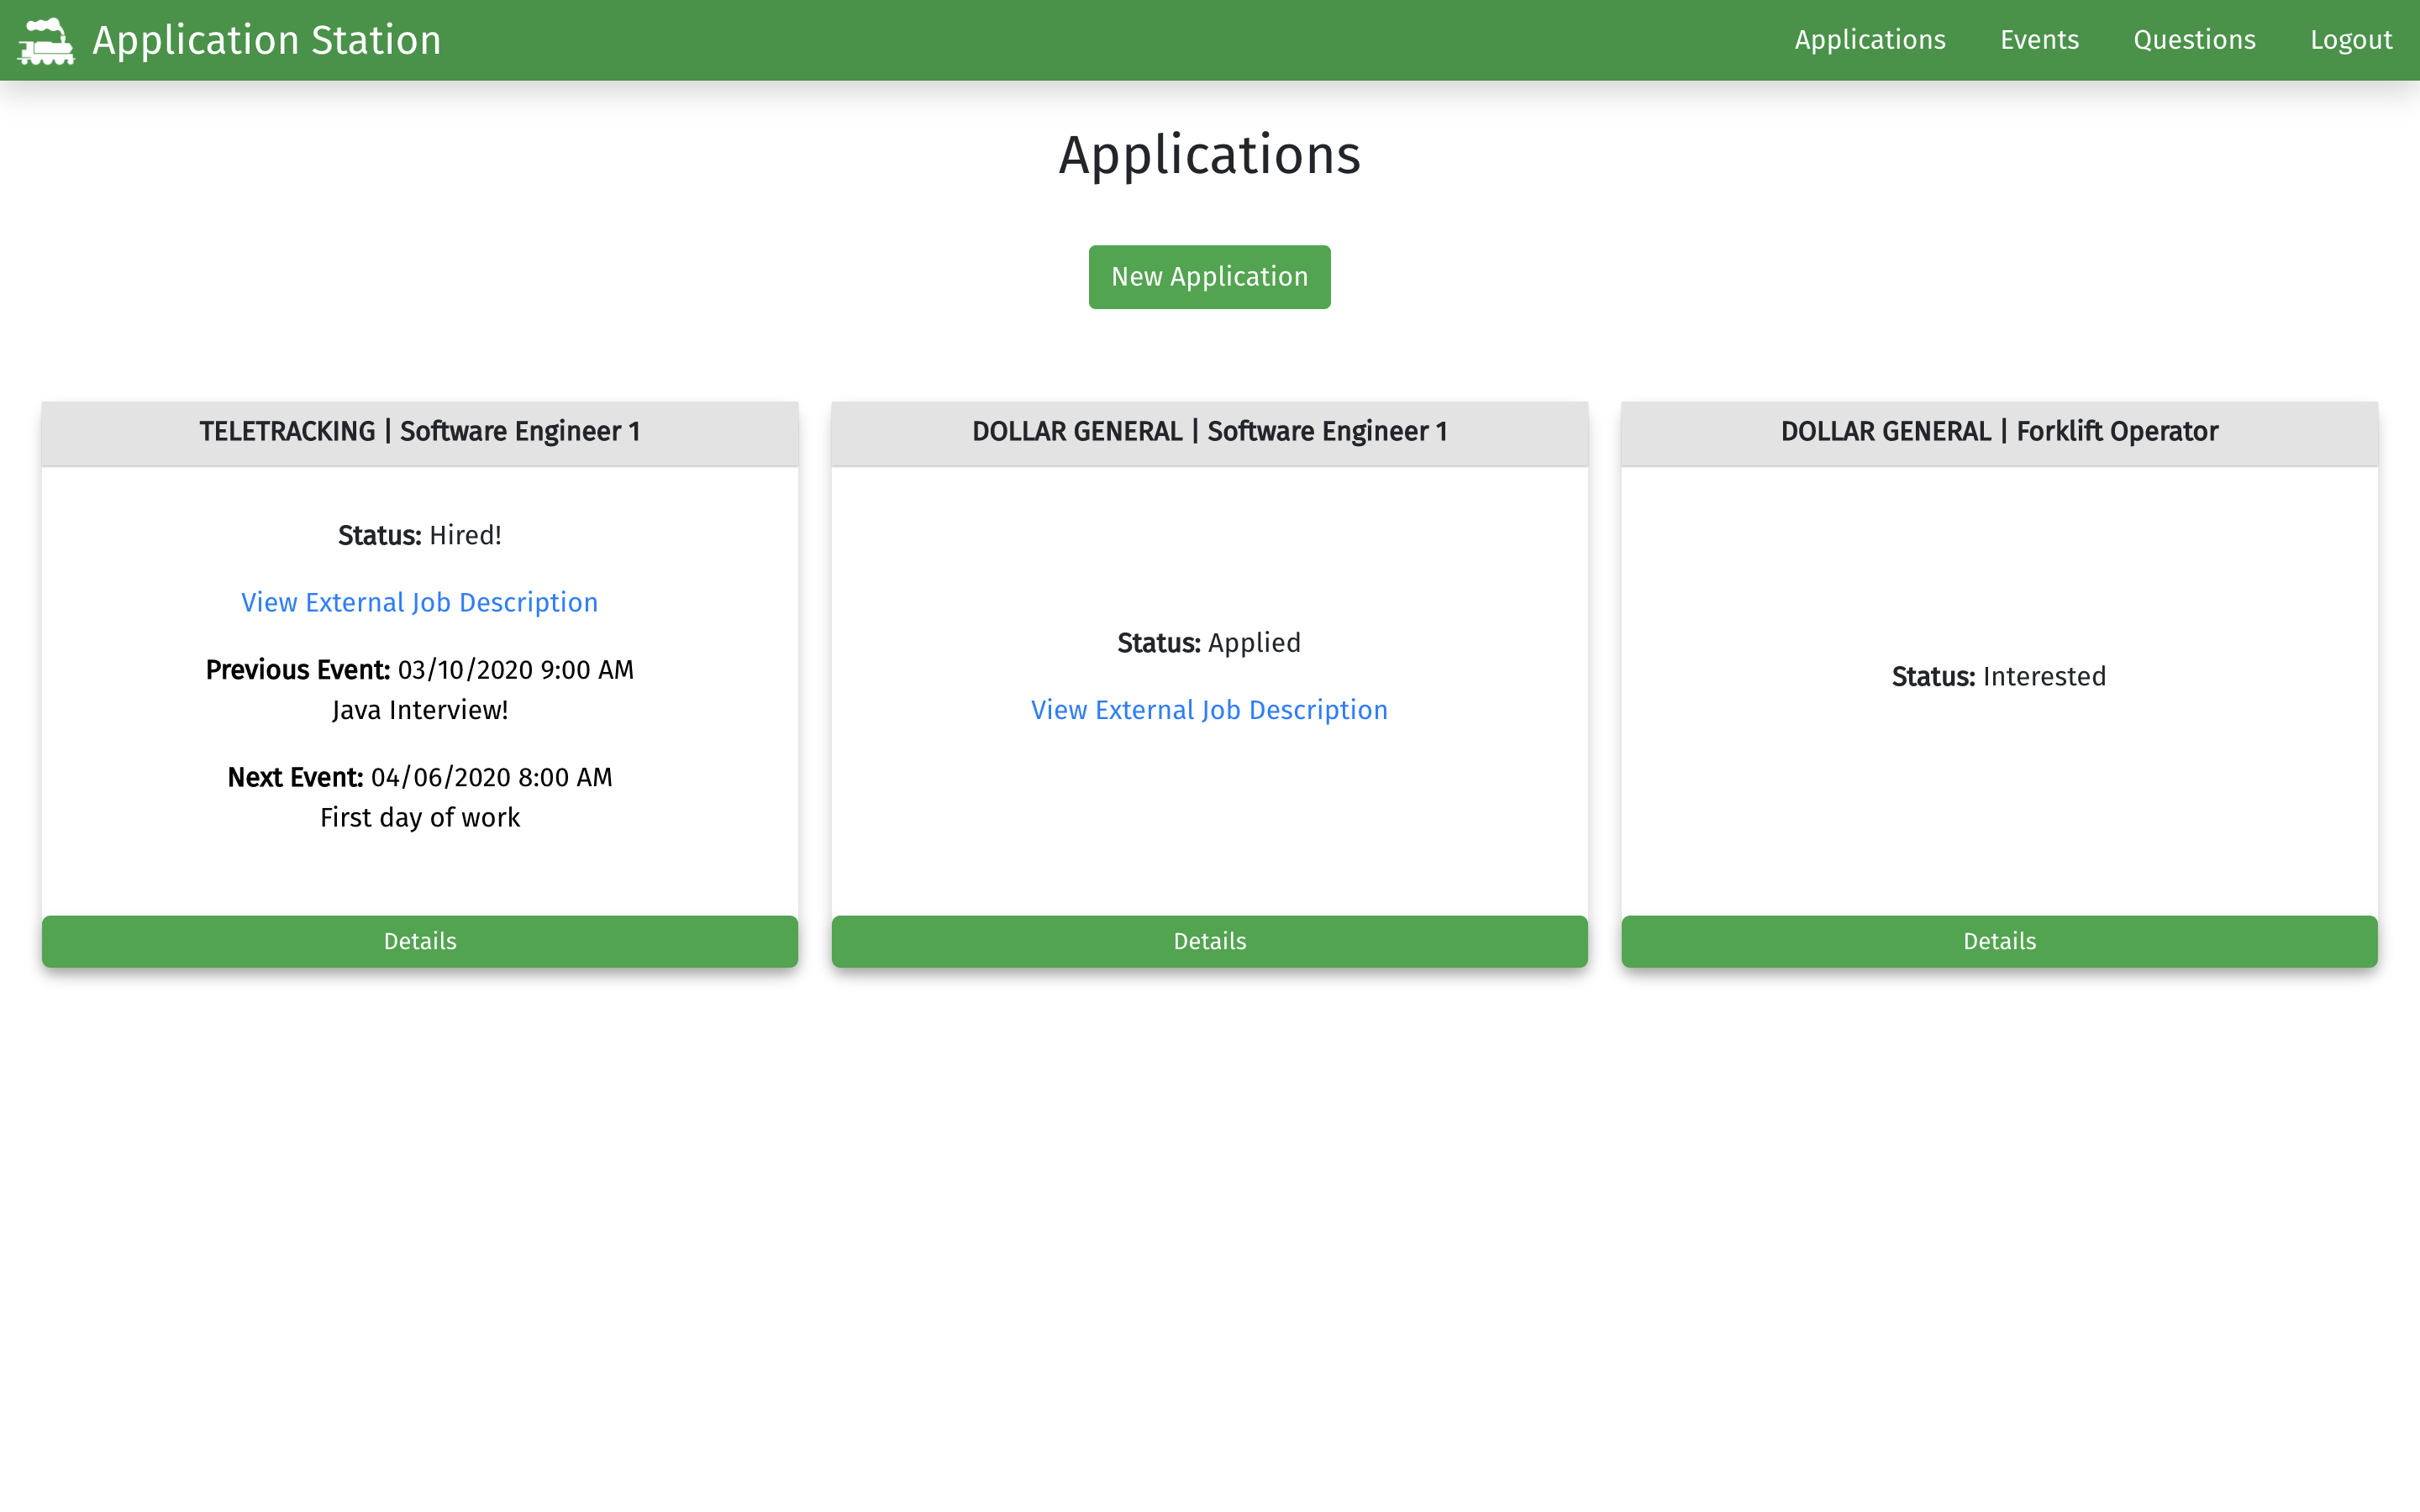This screenshot has height=1512, width=2420.
Task: Click the Status: Interested text
Action: [1998, 677]
